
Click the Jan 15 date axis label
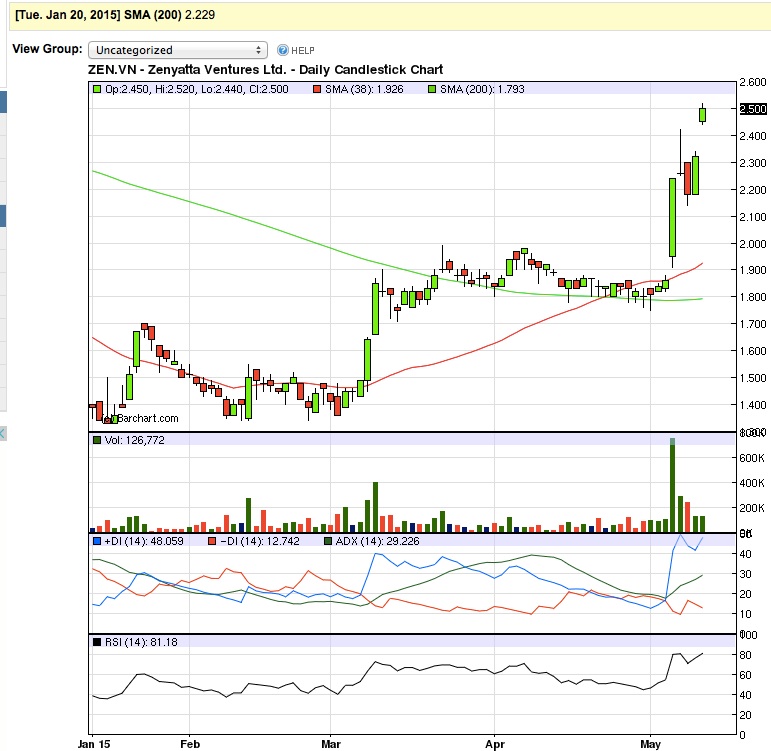(x=94, y=744)
